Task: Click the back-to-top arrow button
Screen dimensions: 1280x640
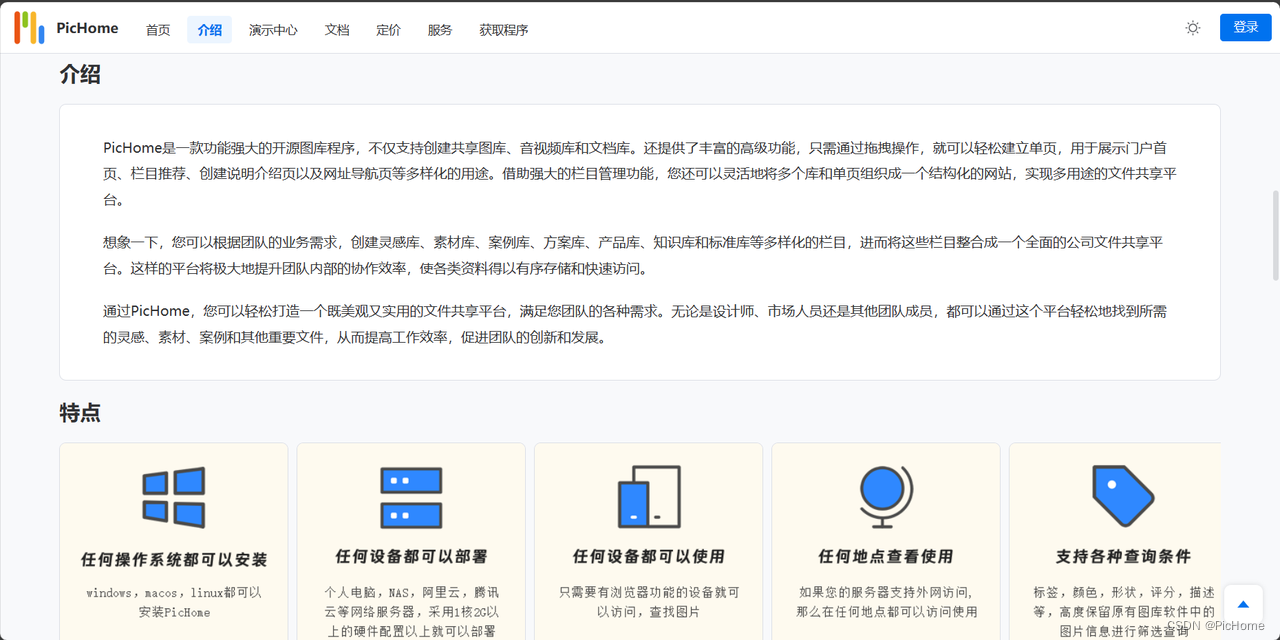Action: click(1243, 604)
